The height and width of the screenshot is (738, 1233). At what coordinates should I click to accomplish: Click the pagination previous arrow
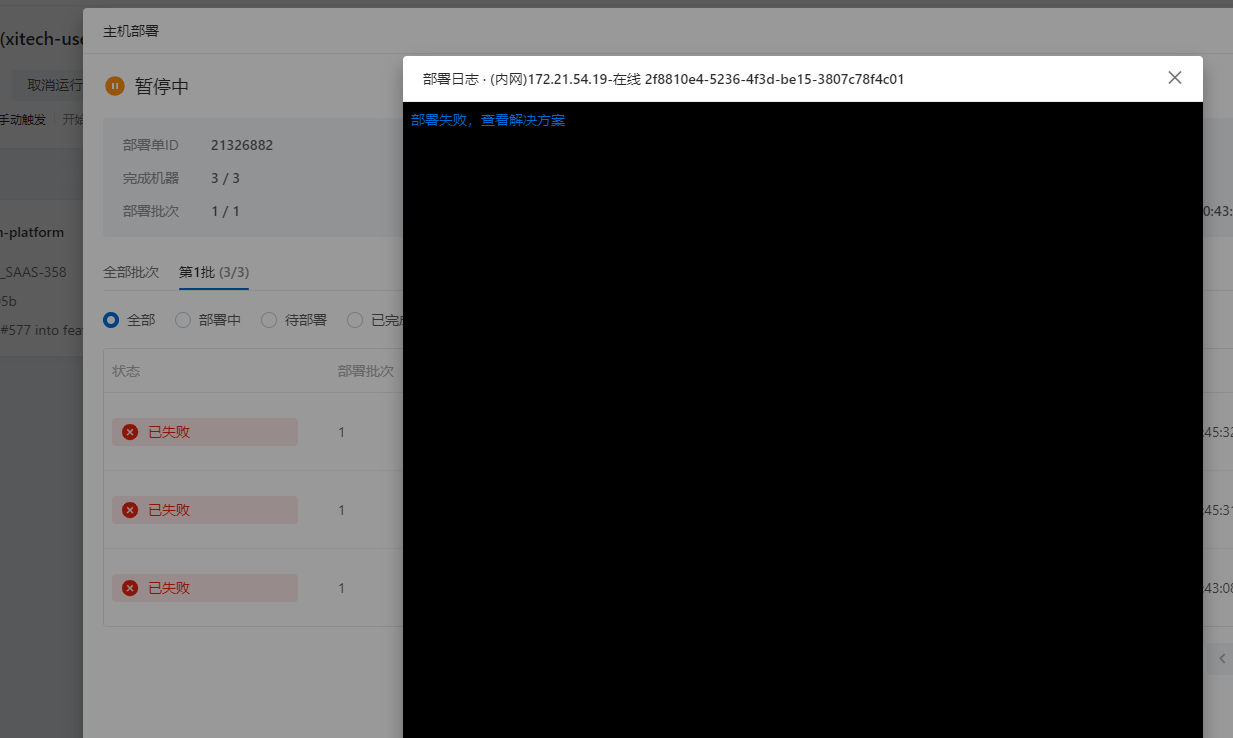point(1221,658)
